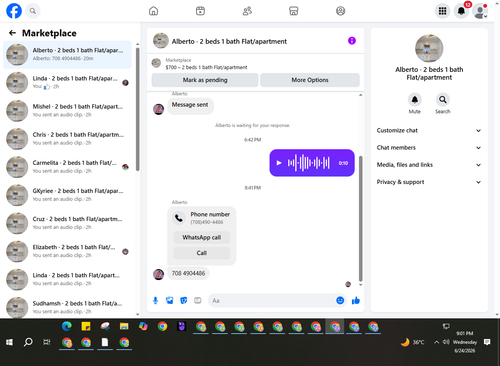Open the Facebook search icon
500x366 pixels.
tap(33, 11)
